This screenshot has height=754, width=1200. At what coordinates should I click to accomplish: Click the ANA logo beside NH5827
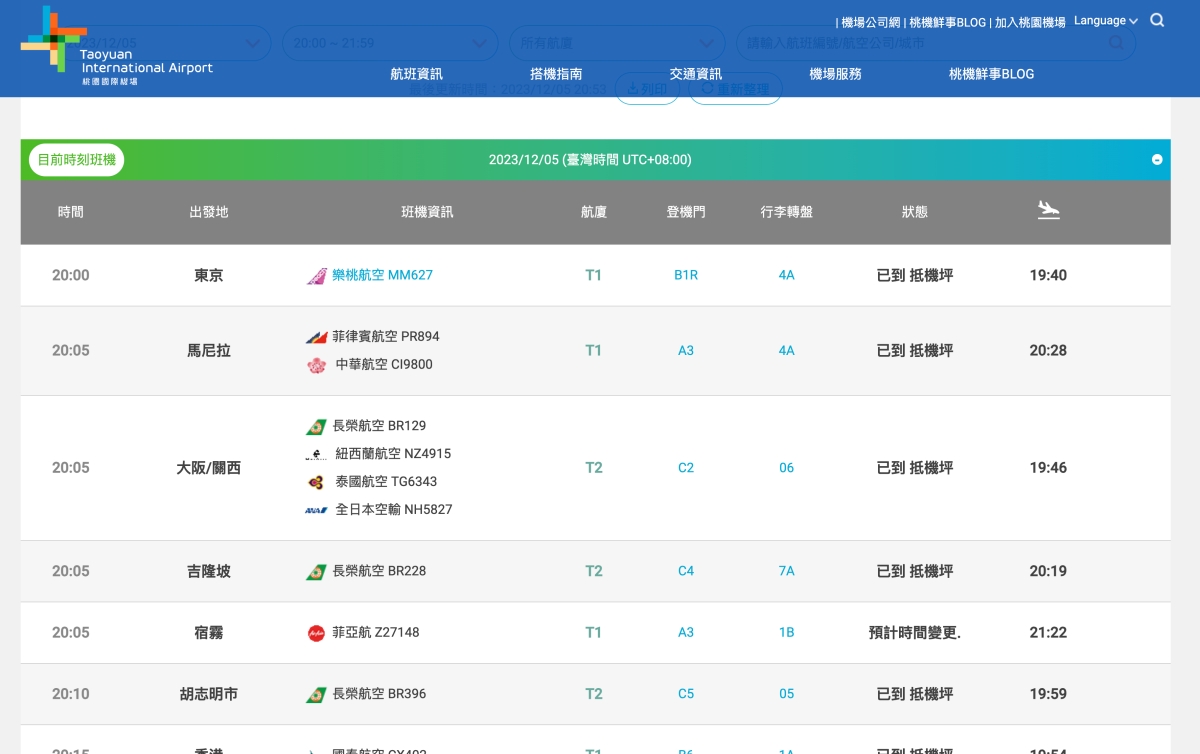(316, 510)
